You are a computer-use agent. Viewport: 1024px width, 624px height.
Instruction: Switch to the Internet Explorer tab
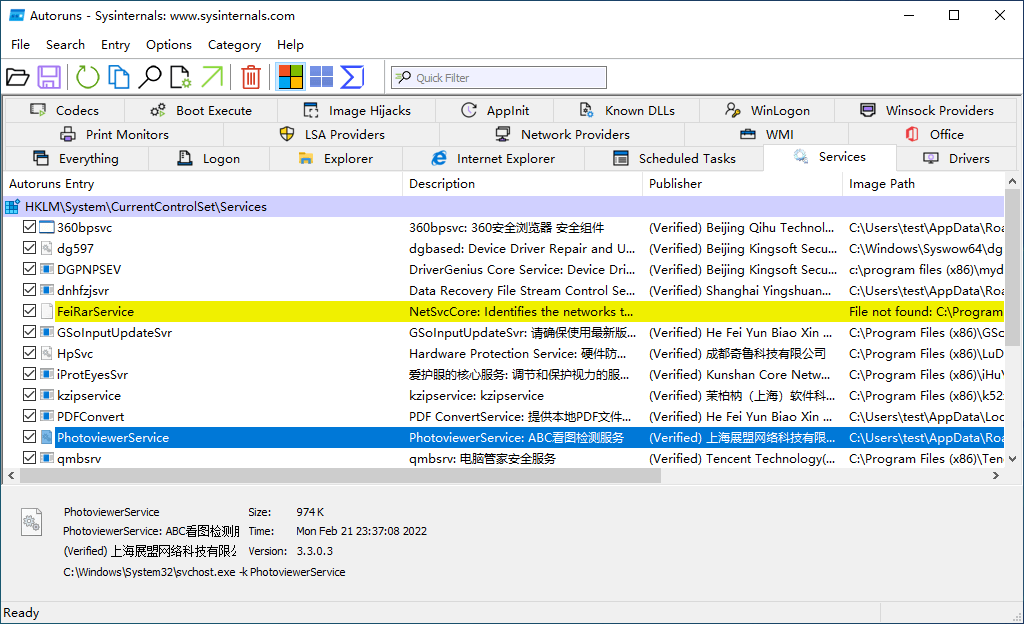(x=493, y=159)
